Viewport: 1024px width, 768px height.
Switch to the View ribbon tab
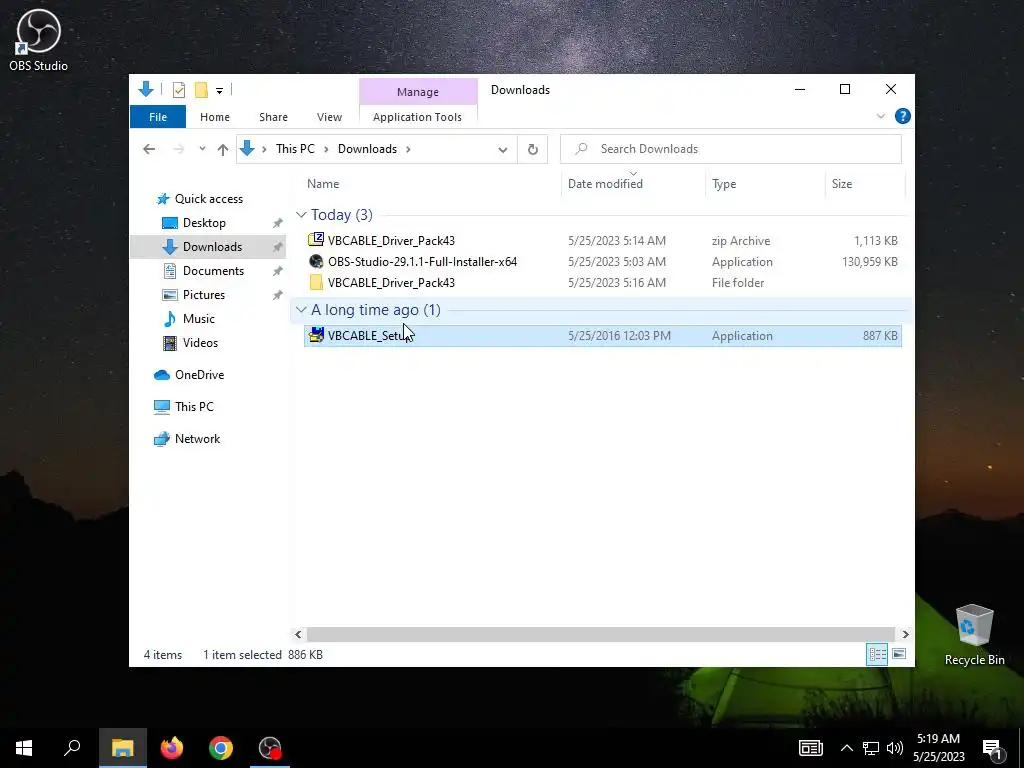point(329,117)
